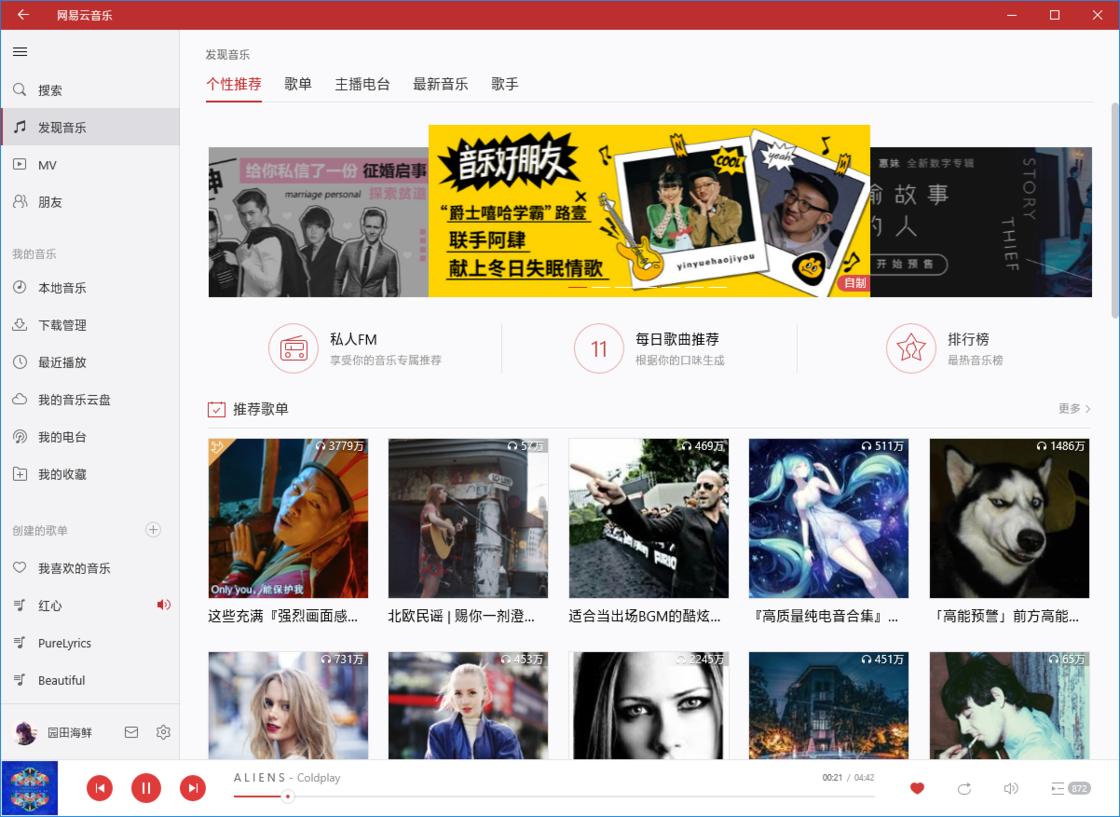Image resolution: width=1120 pixels, height=817 pixels.
Task: Add a new playlist with plus icon
Action: (153, 530)
